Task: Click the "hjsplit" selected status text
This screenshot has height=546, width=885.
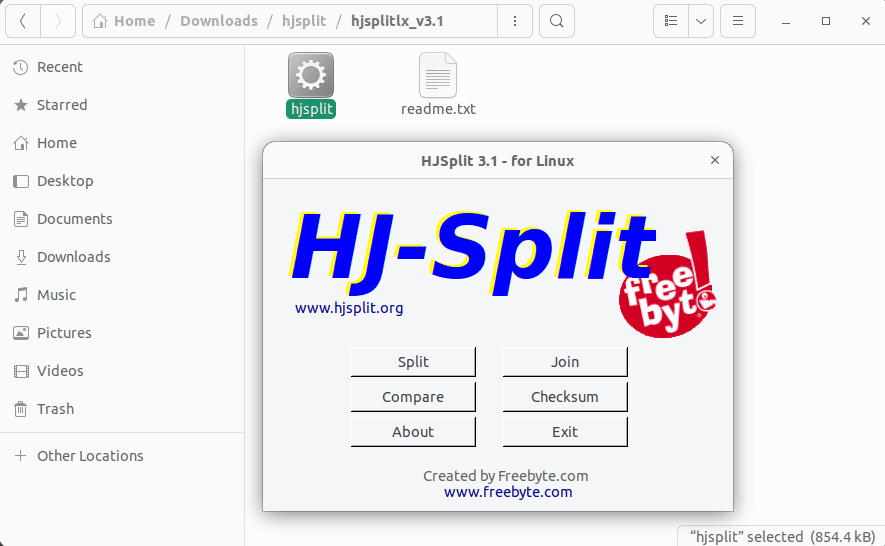Action: tap(782, 536)
